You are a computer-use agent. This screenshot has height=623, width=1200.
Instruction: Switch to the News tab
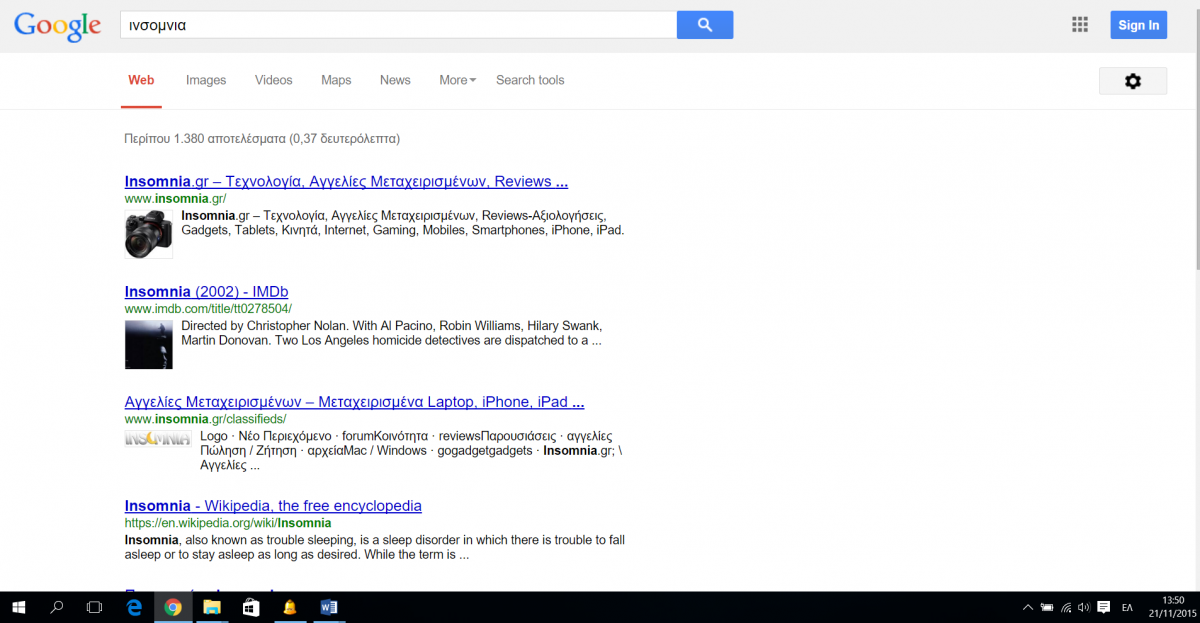coord(395,80)
